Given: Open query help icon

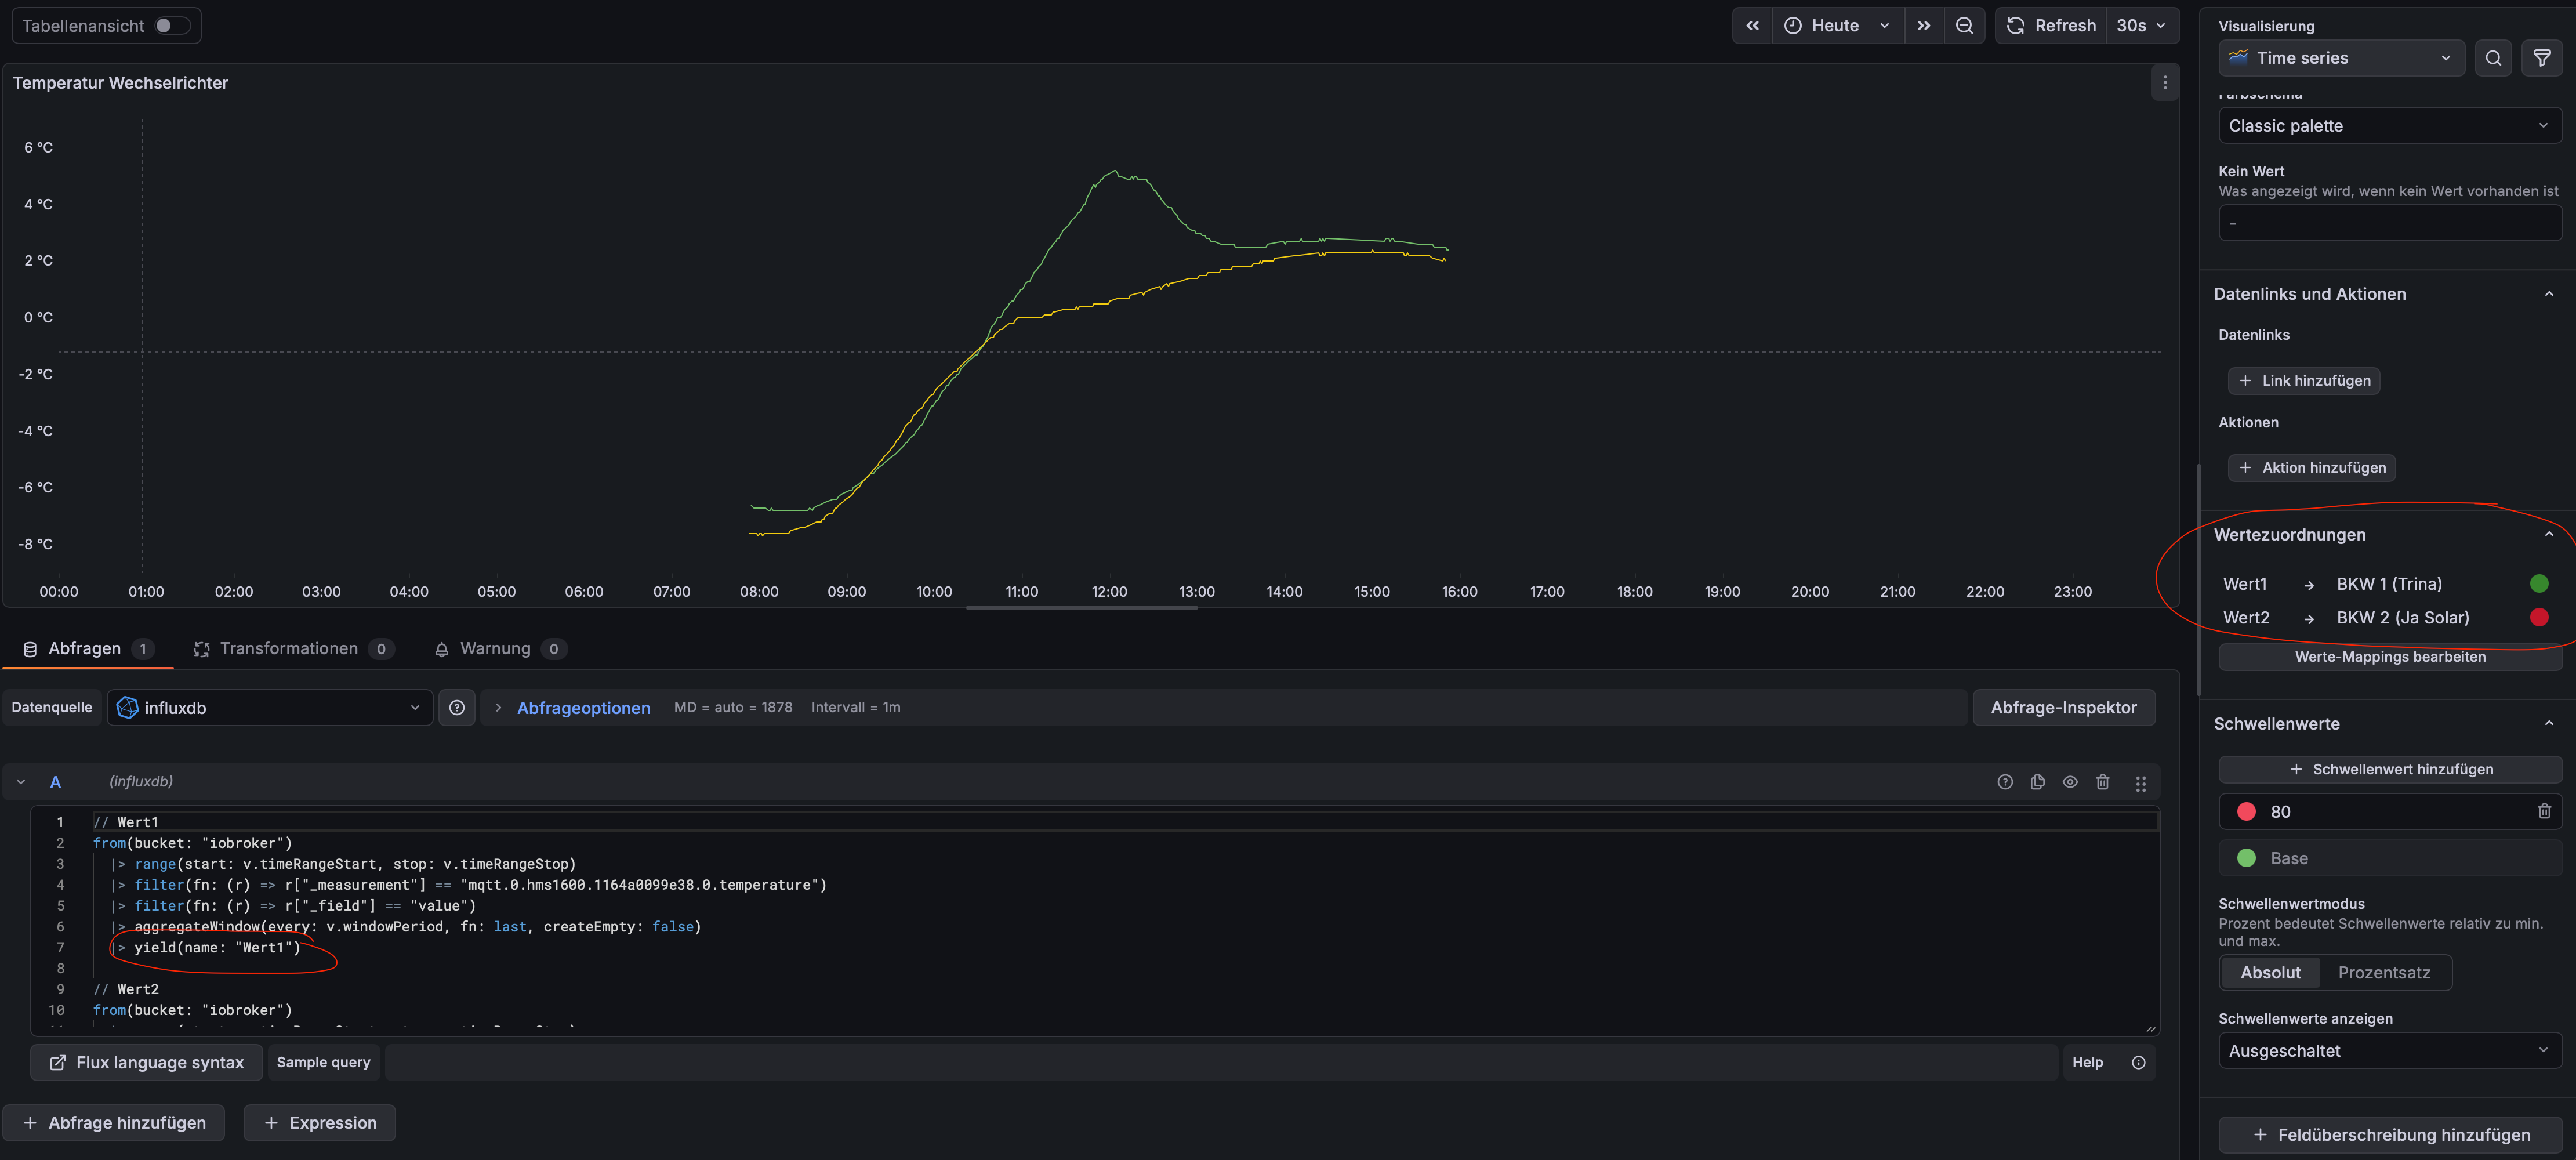Looking at the screenshot, I should tap(2004, 782).
